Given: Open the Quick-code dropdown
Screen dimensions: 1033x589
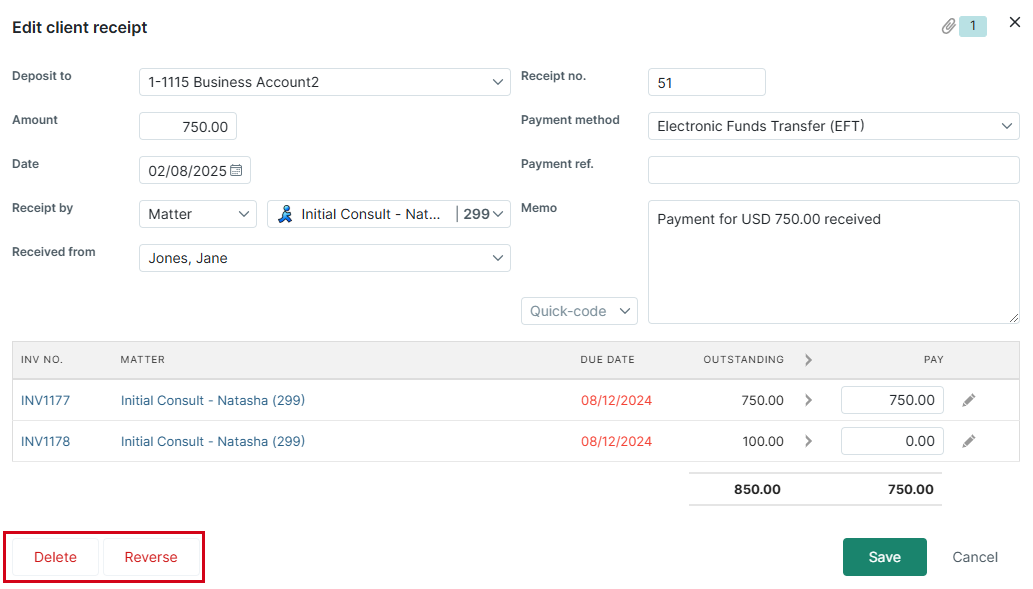Looking at the screenshot, I should [x=579, y=311].
